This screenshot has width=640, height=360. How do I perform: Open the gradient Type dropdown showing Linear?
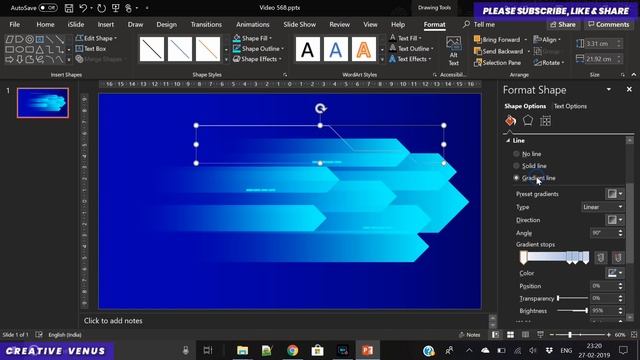pyautogui.click(x=602, y=207)
